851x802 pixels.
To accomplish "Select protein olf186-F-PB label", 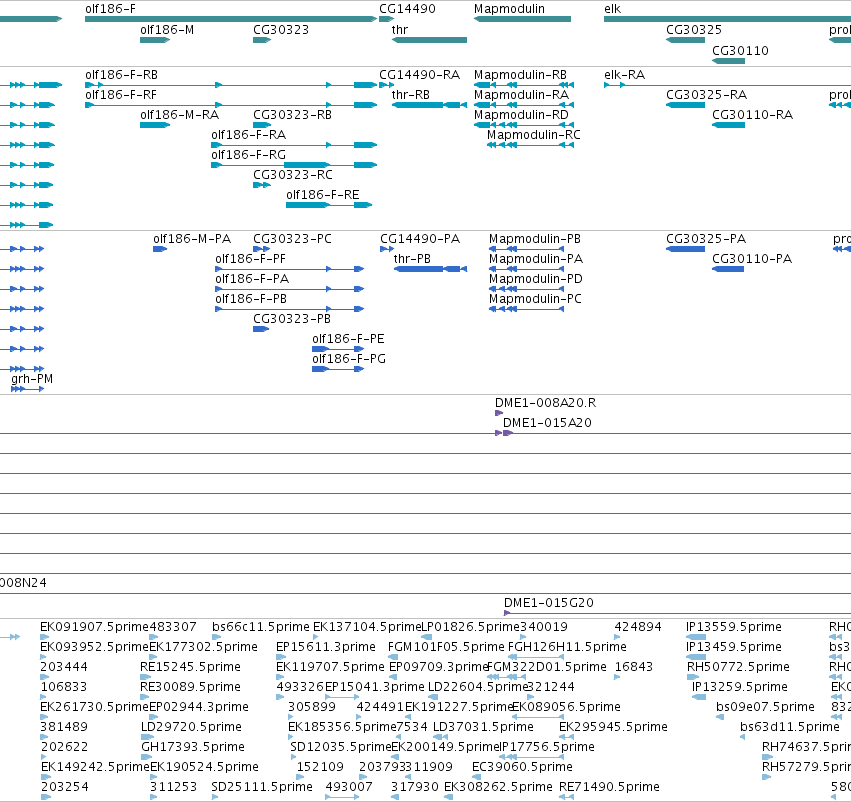I will (x=251, y=300).
